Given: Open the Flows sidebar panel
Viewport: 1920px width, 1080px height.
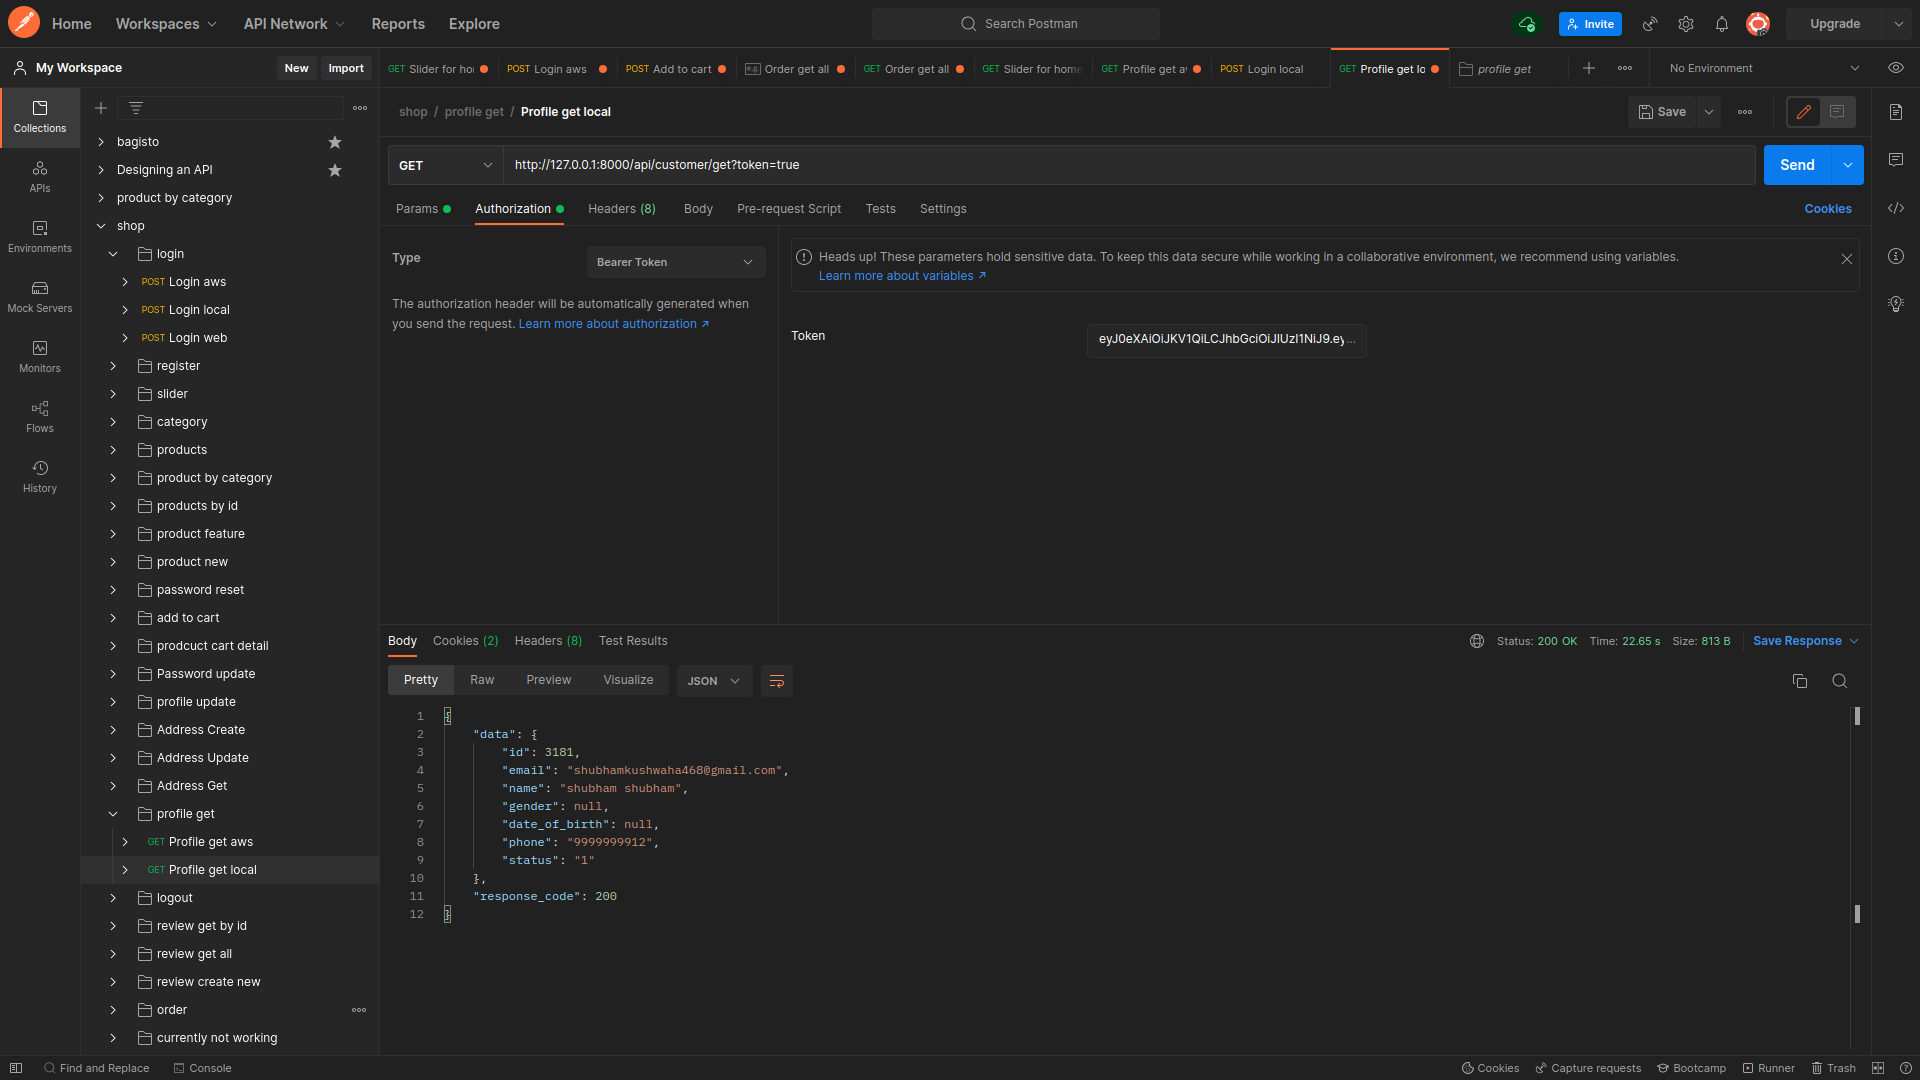Looking at the screenshot, I should click(x=40, y=417).
